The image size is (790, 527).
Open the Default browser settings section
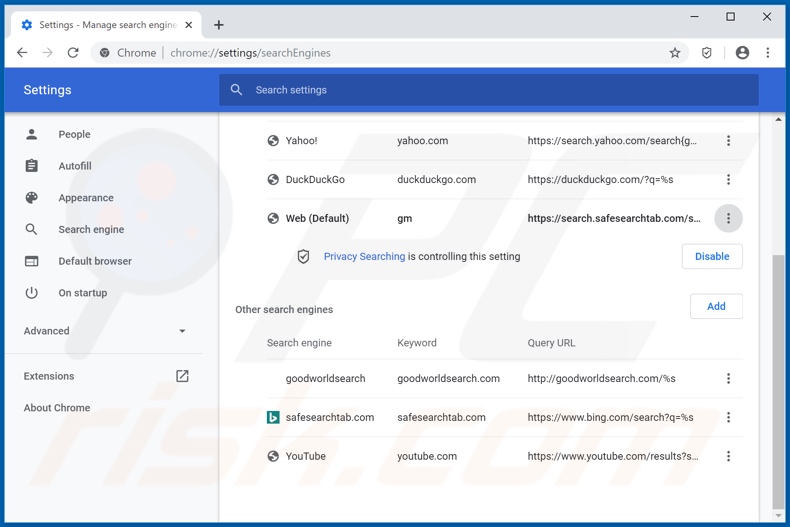(x=95, y=261)
